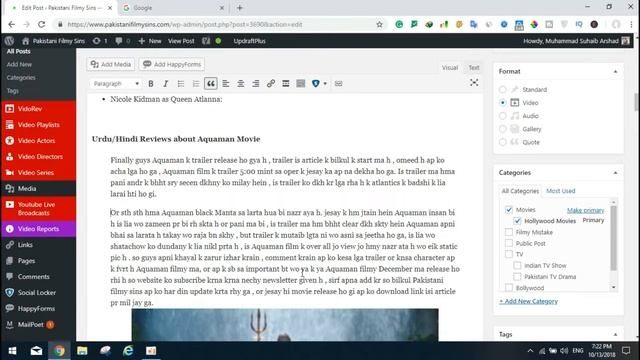Align text right
Screen dimensions: 640x360
256,84
